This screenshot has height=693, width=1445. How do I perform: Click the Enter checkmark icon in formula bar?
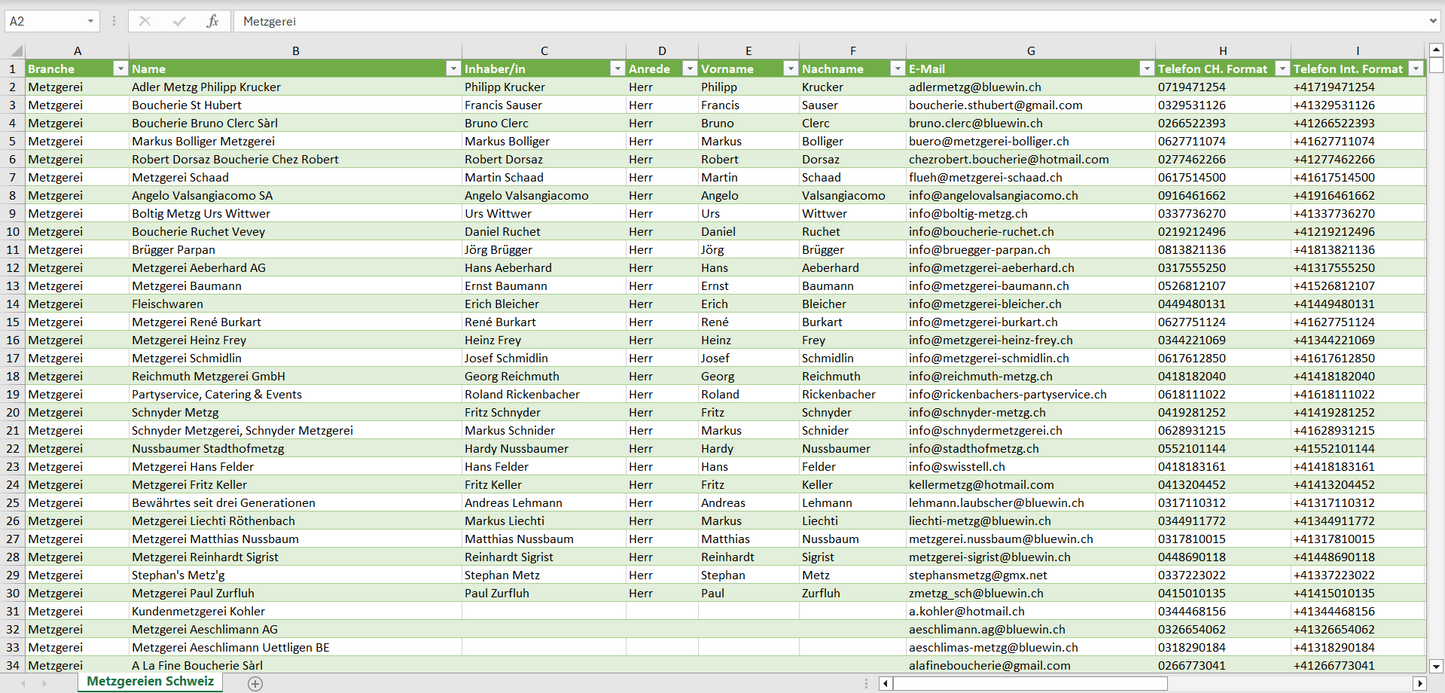[x=179, y=21]
